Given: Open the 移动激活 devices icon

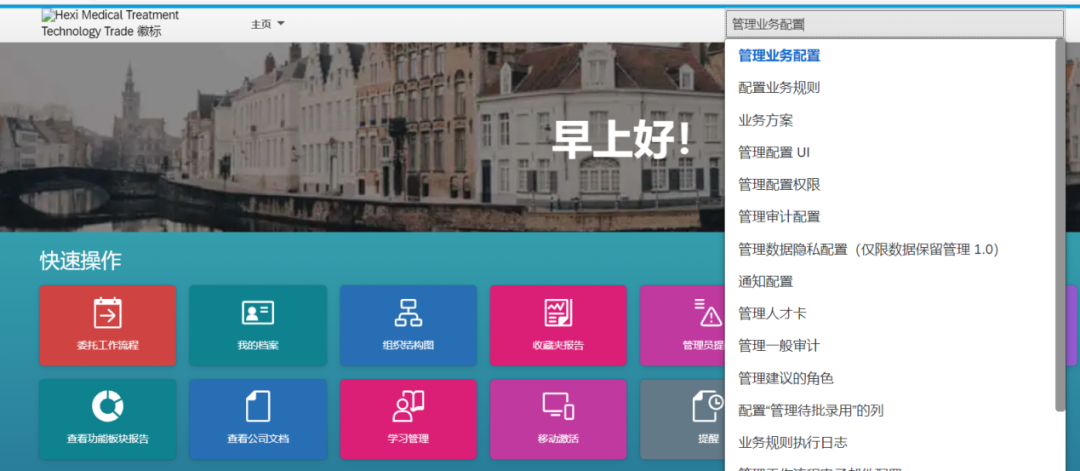Looking at the screenshot, I should [558, 406].
